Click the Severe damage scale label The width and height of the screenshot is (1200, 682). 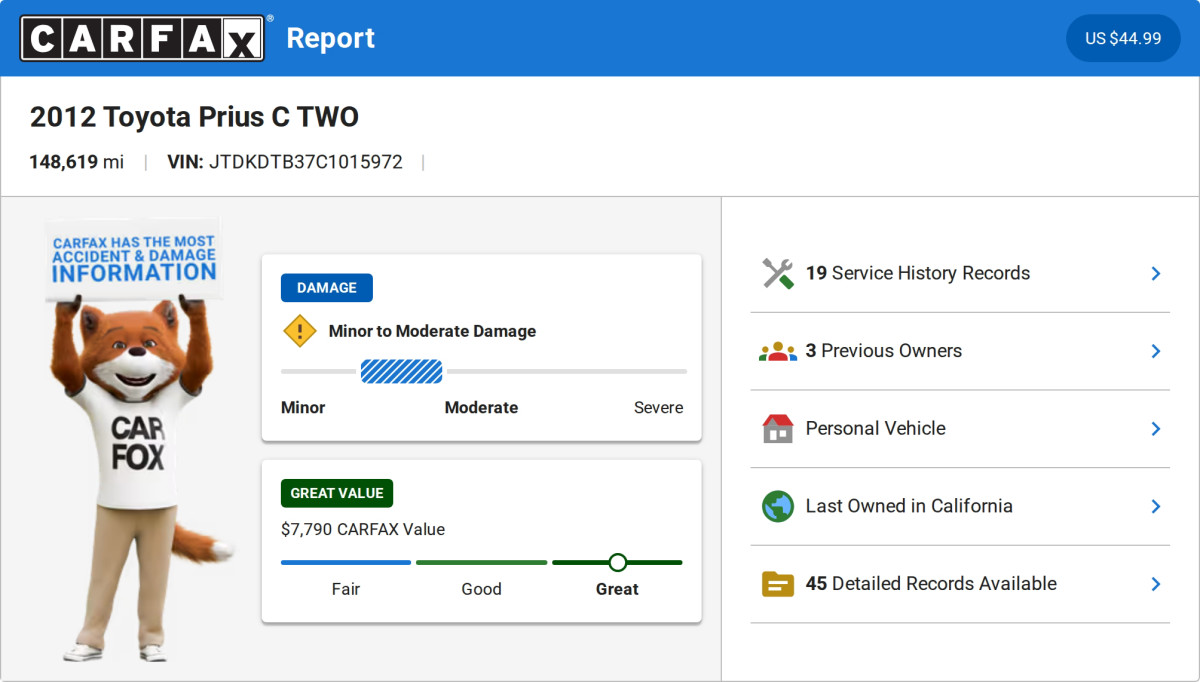pyautogui.click(x=659, y=408)
